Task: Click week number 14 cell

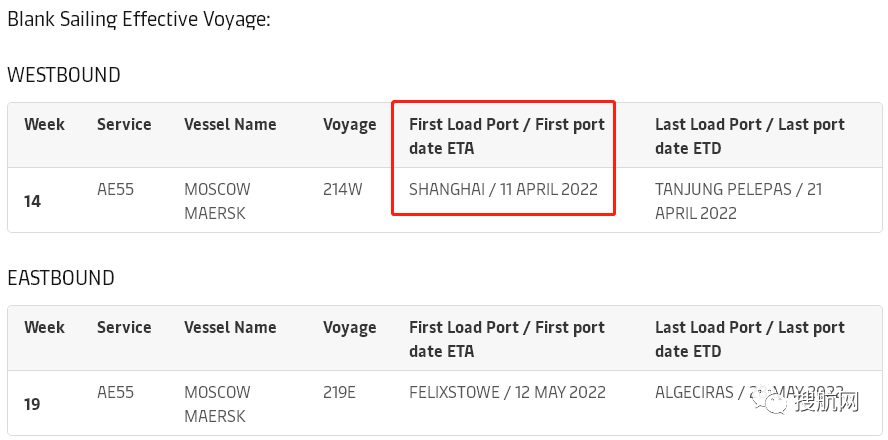Action: pos(32,201)
